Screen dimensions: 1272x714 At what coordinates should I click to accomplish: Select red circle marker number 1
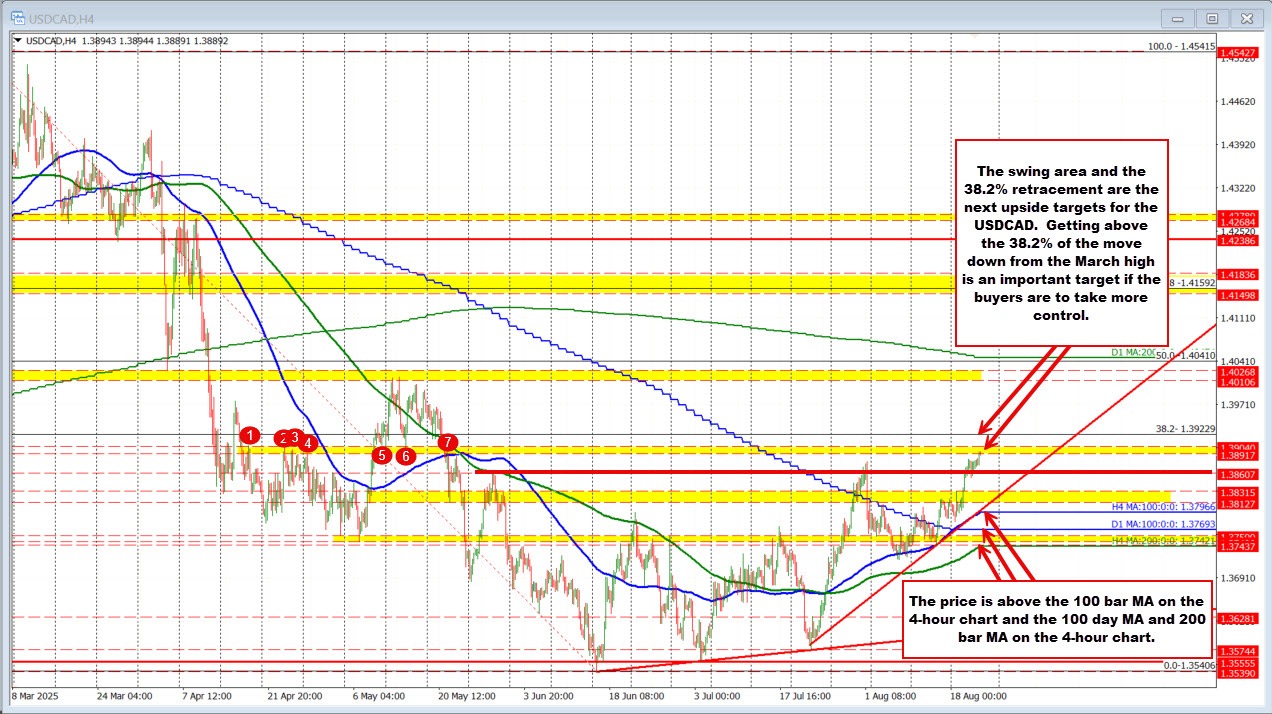251,435
